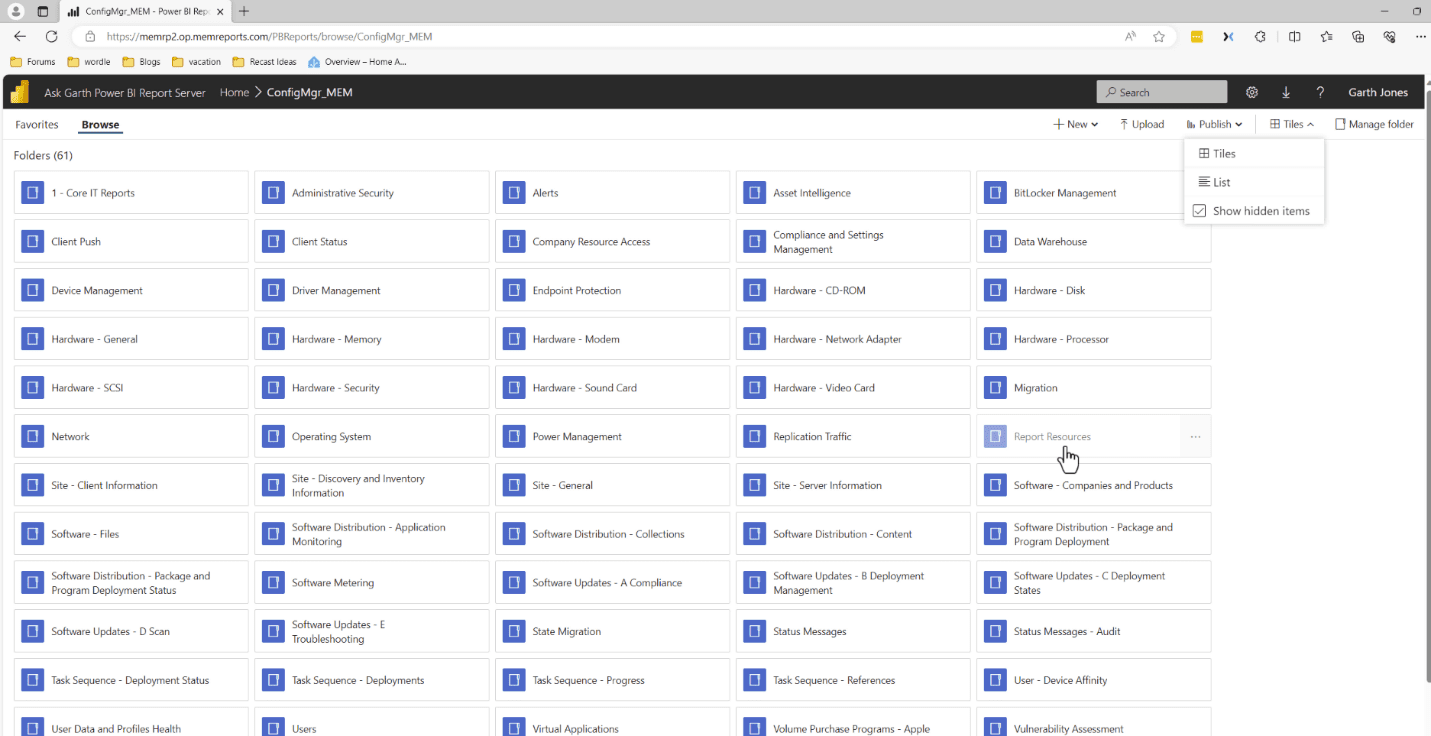Click the browser refresh icon

pyautogui.click(x=51, y=36)
